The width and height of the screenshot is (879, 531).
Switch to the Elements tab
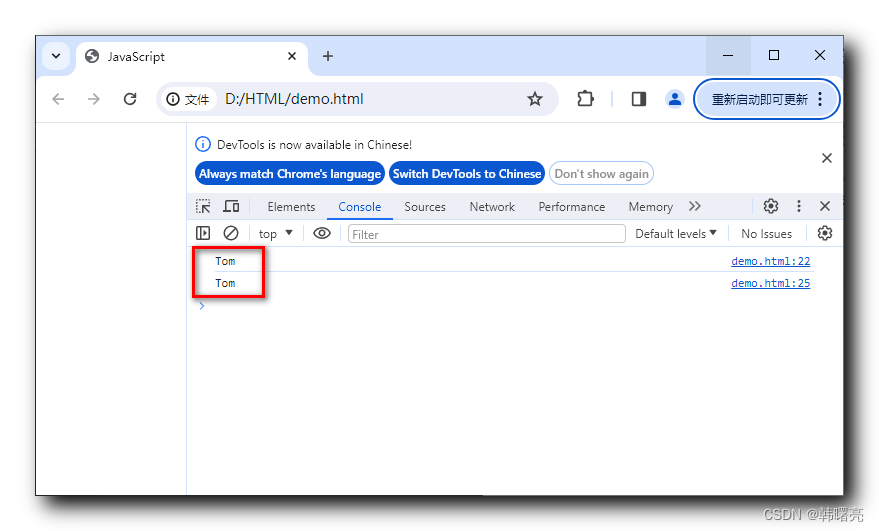click(x=292, y=207)
